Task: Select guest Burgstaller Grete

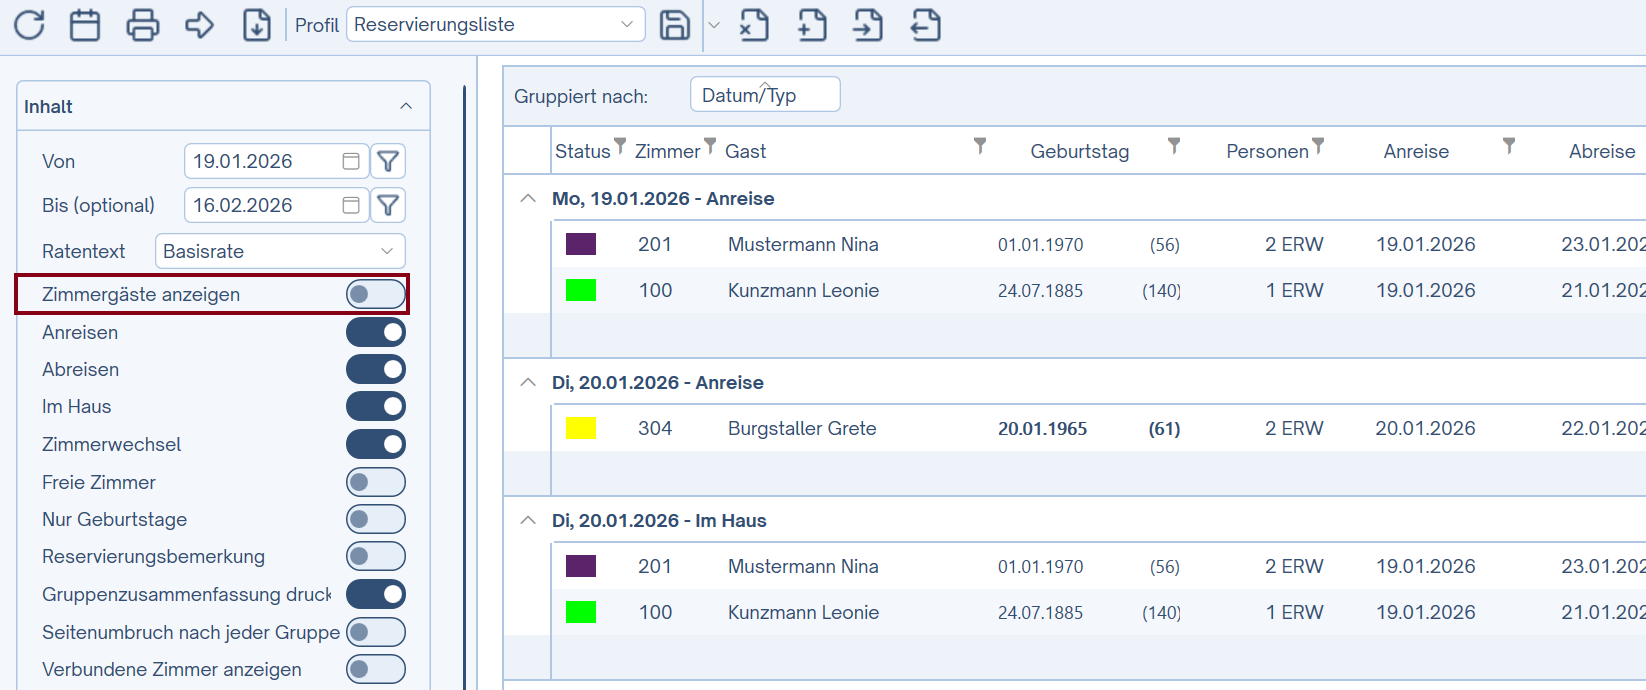Action: pos(802,428)
